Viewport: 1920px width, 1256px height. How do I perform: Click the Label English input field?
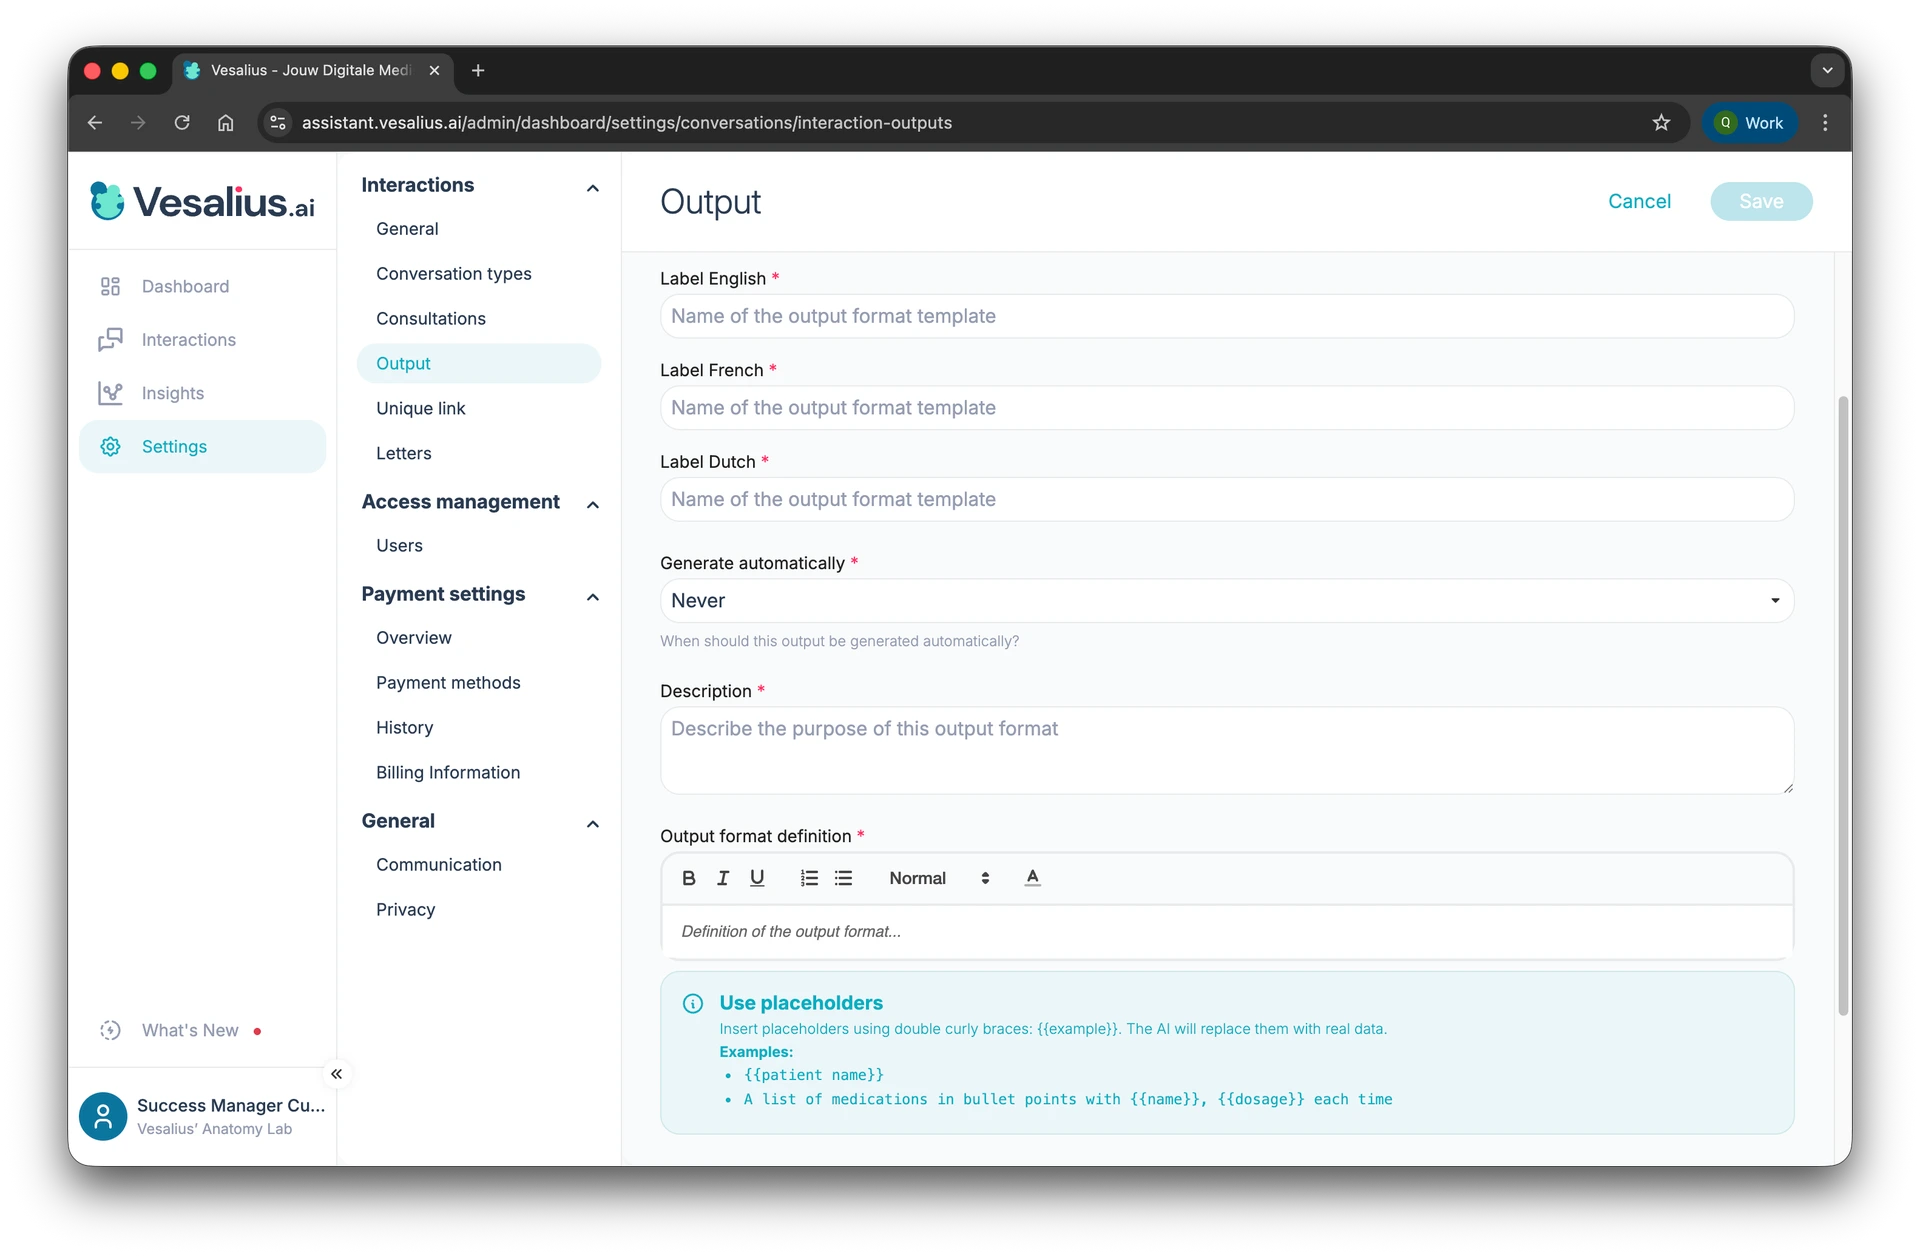pyautogui.click(x=1226, y=316)
